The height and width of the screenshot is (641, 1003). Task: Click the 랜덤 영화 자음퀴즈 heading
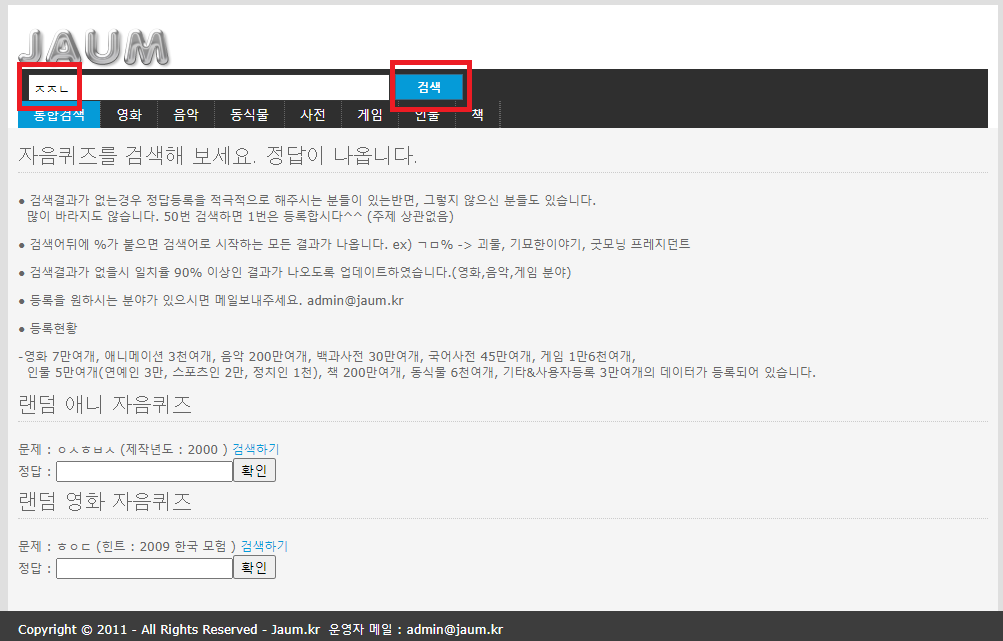(105, 502)
